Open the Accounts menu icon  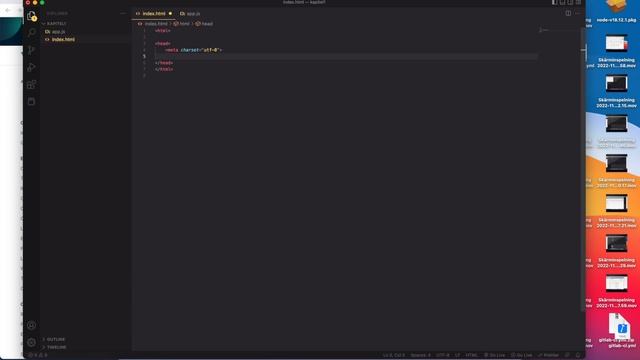point(31,325)
